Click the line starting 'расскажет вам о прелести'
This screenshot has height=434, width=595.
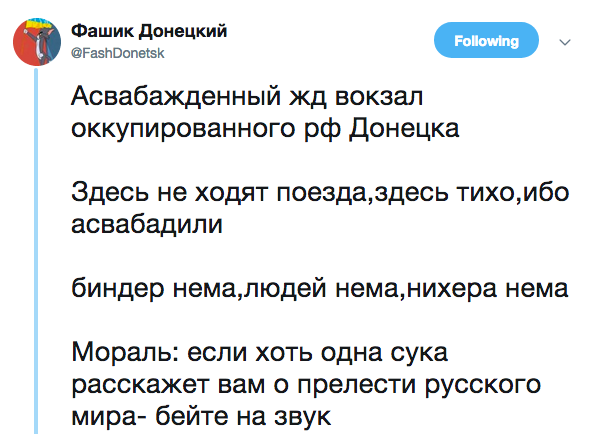306,385
